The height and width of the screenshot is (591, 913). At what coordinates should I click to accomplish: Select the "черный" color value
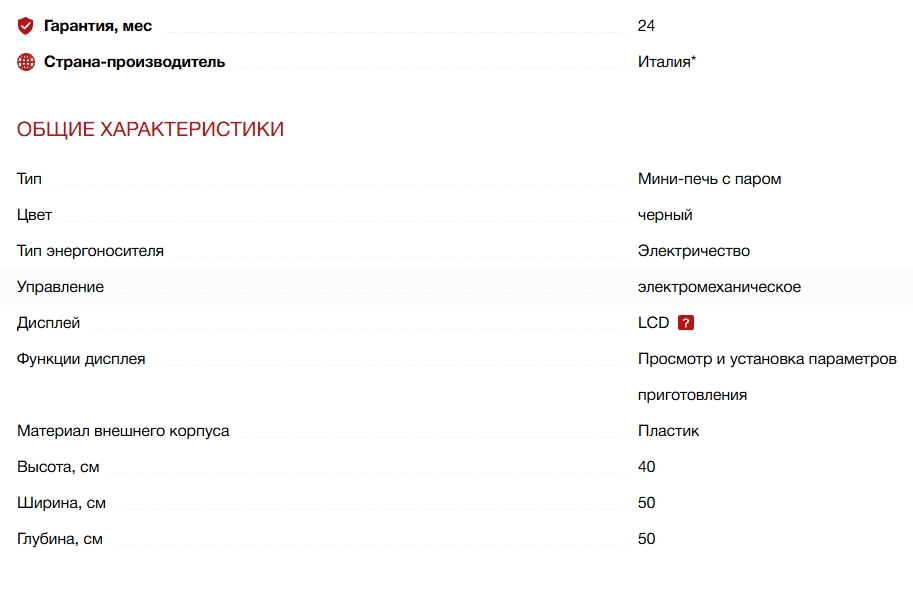point(665,215)
